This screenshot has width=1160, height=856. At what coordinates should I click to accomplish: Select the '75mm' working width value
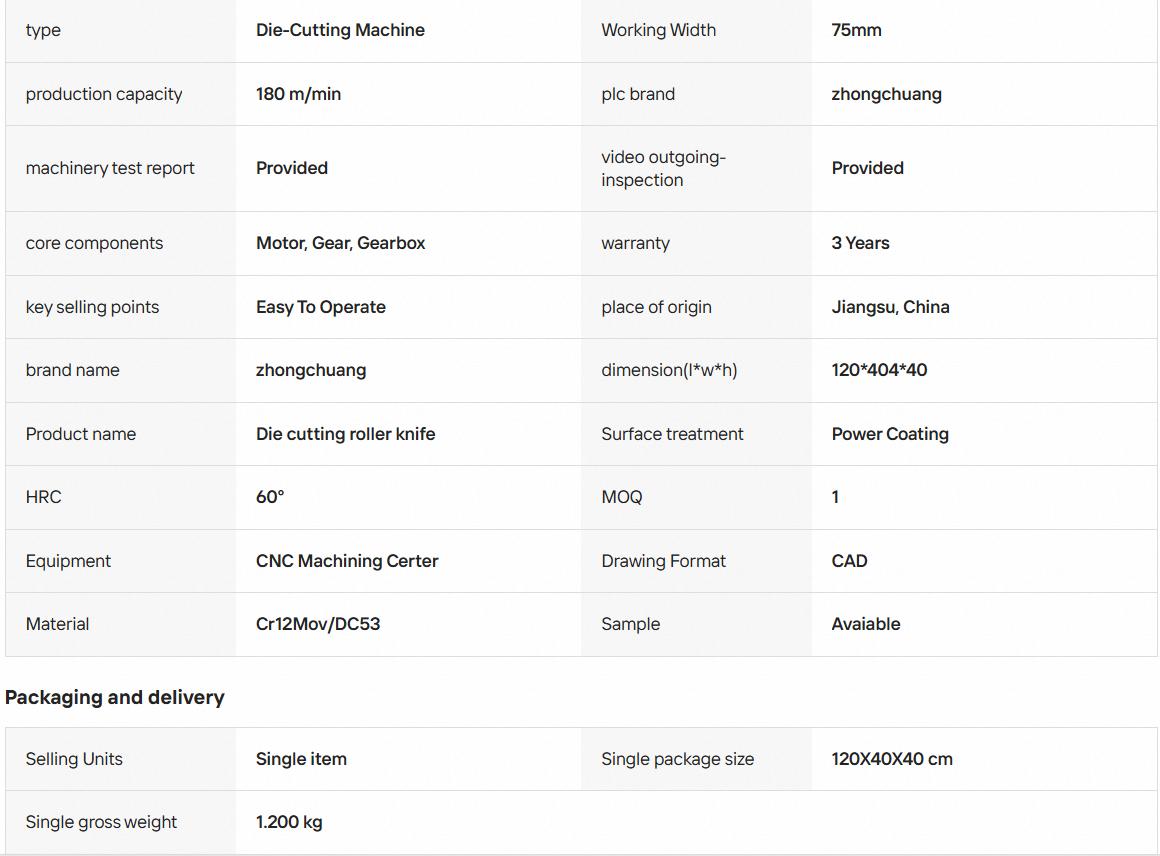pos(856,30)
